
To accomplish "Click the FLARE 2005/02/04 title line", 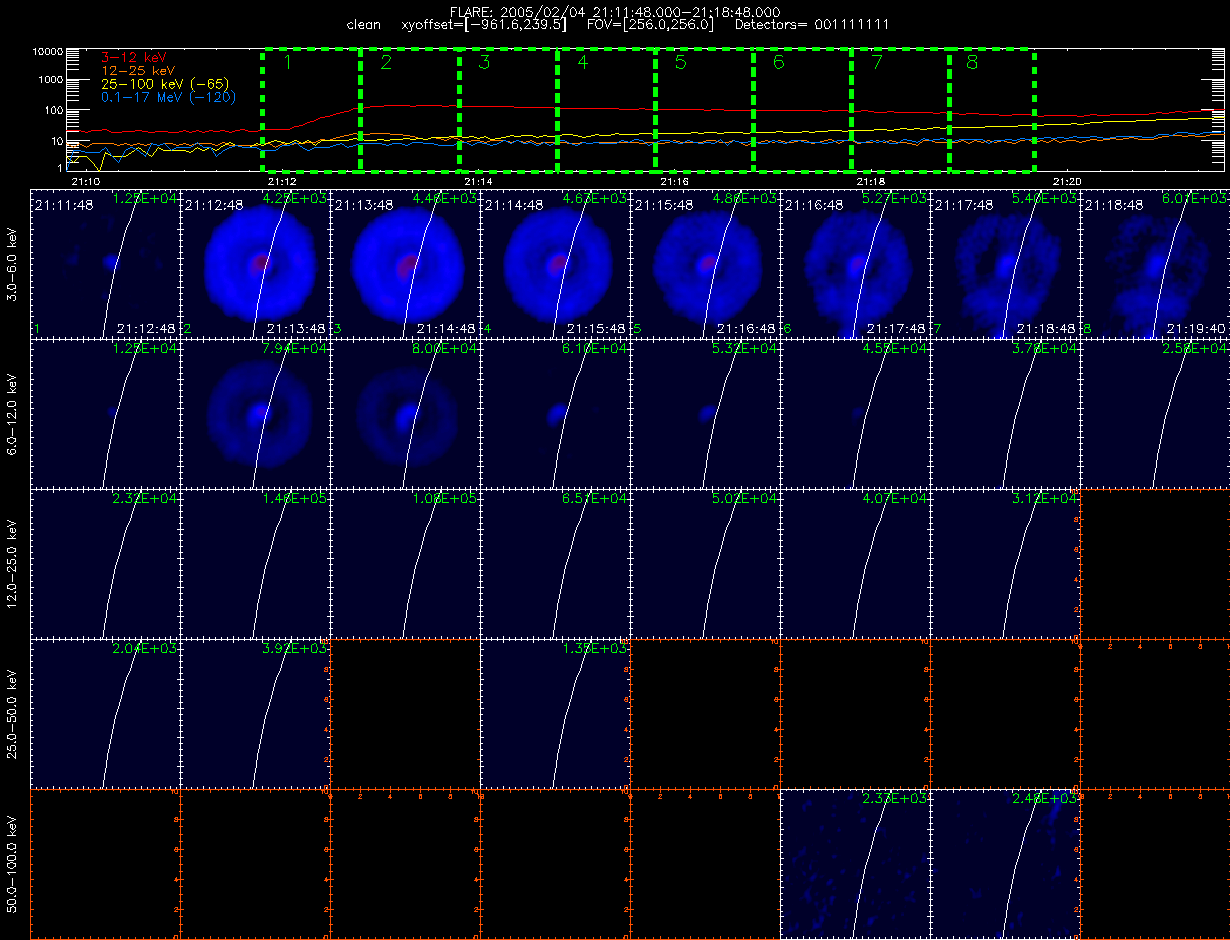I will click(614, 11).
